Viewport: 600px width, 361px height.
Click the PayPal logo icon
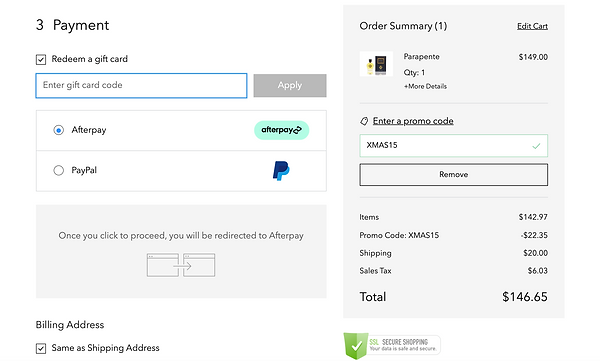pos(281,171)
